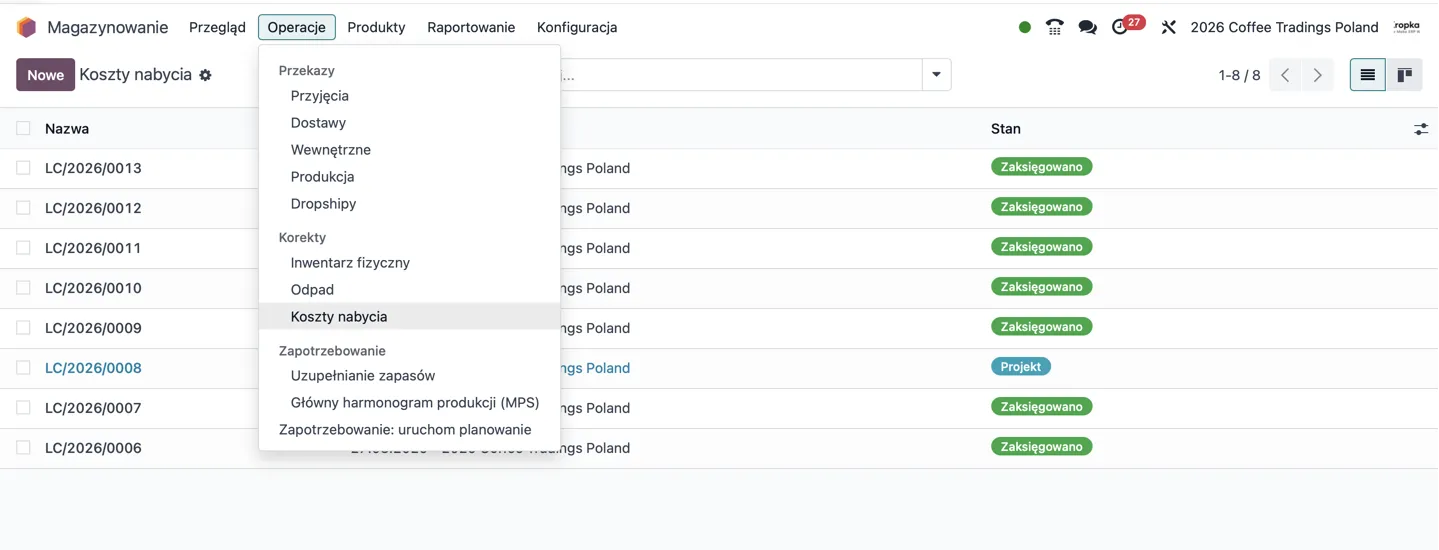
Task: Open the debug tools wrench icon
Action: click(1168, 27)
